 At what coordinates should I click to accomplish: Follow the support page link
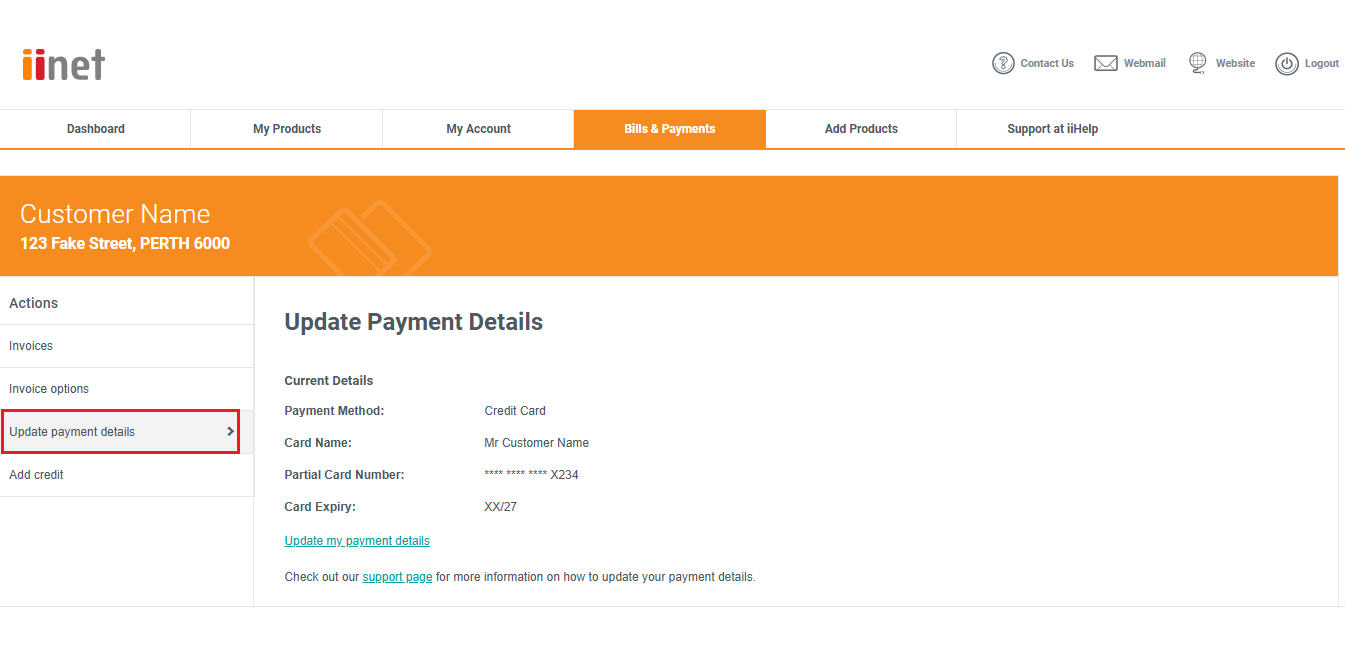[x=397, y=577]
